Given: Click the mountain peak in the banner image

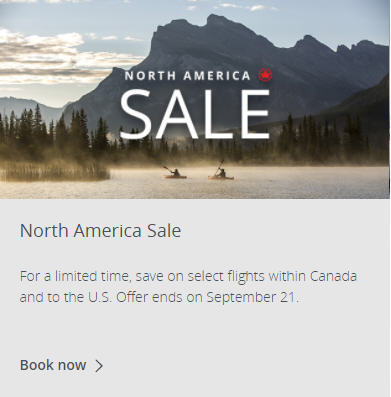Looking at the screenshot, I should click(213, 23).
